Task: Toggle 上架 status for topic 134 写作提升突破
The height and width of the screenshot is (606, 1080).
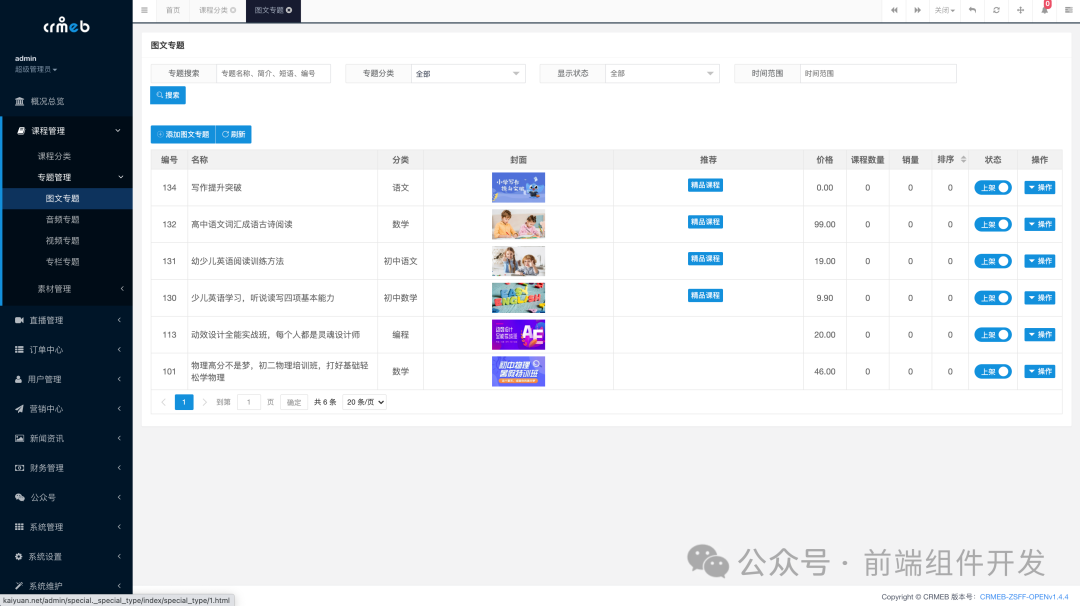Action: (x=992, y=187)
